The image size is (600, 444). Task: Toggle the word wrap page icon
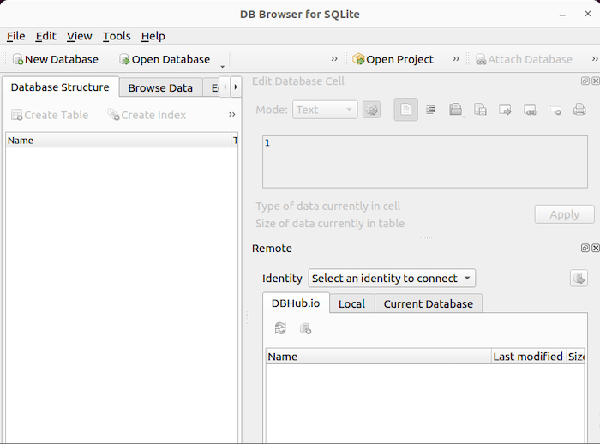[x=406, y=110]
